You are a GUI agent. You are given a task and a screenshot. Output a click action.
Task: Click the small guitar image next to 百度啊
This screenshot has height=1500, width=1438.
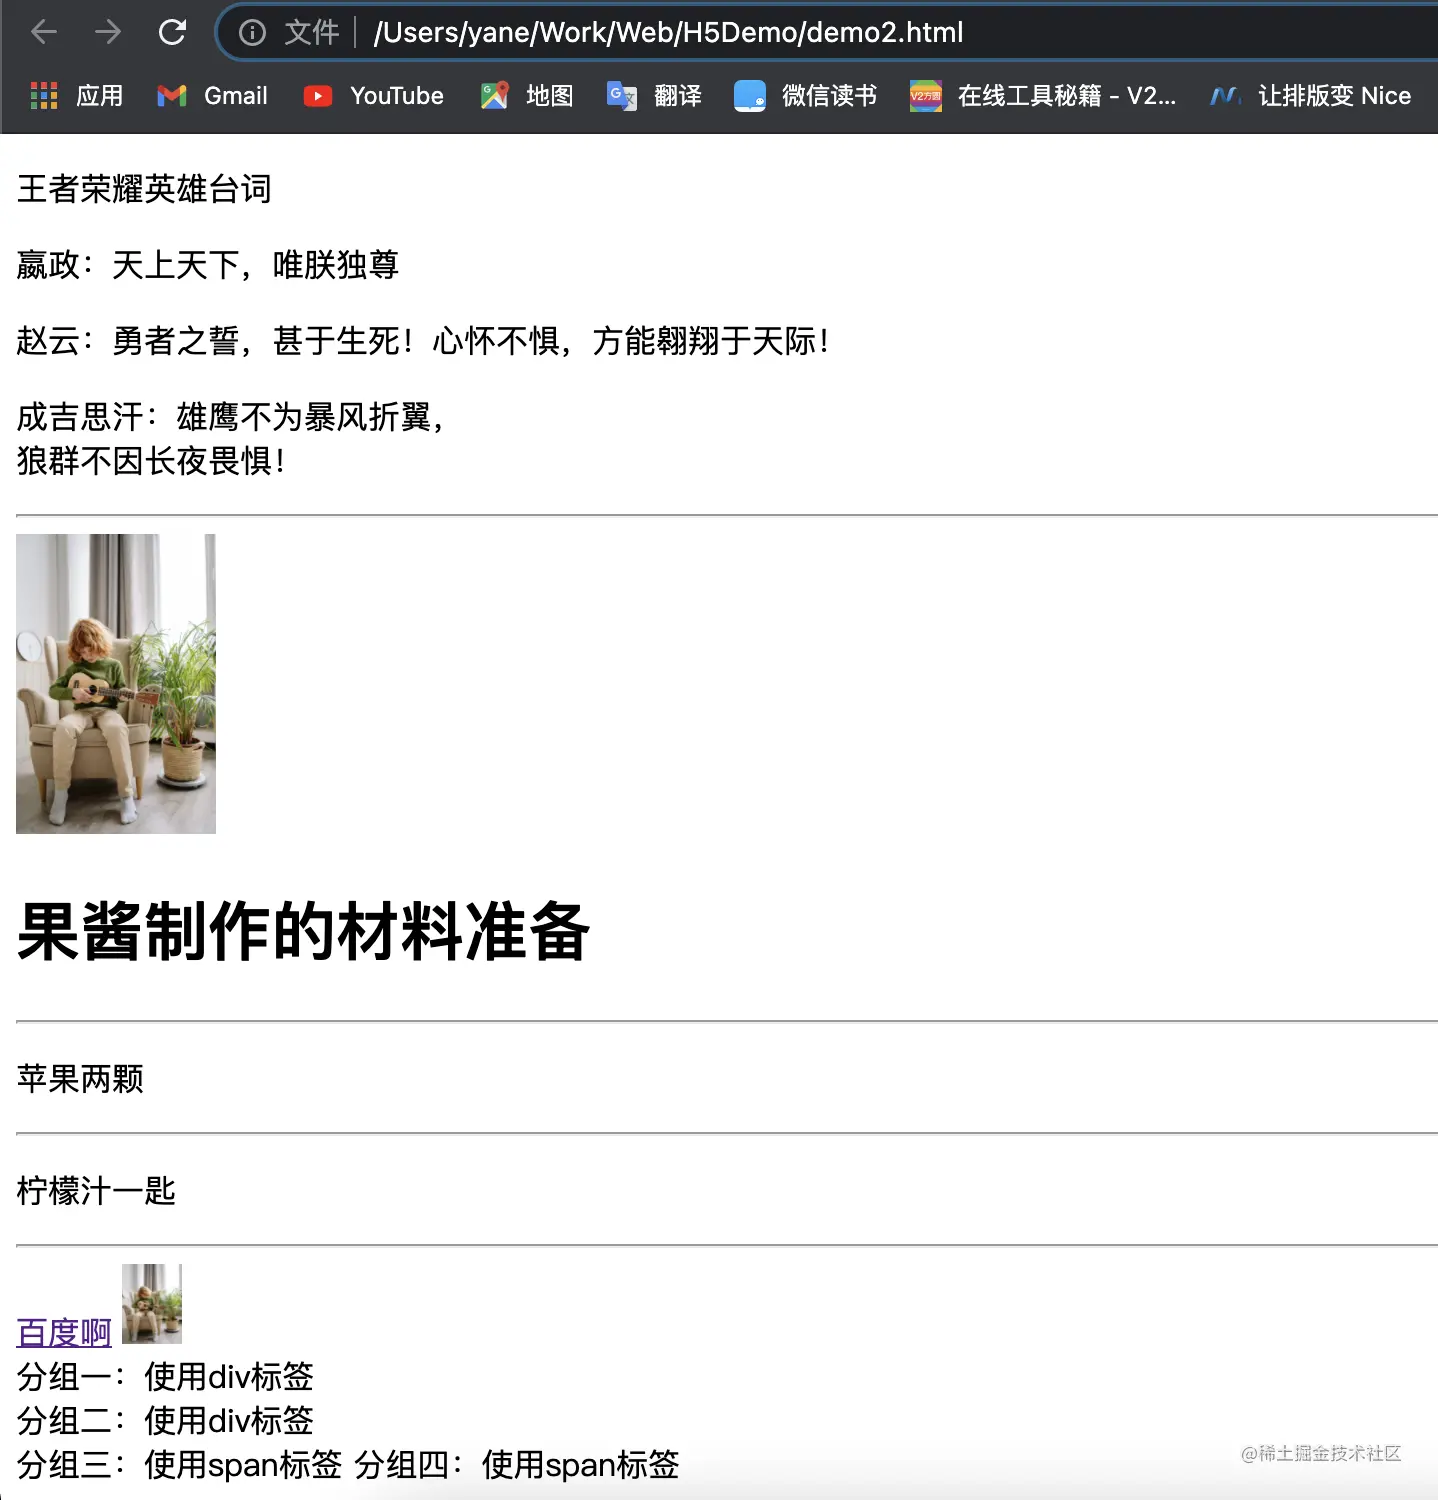point(152,1304)
